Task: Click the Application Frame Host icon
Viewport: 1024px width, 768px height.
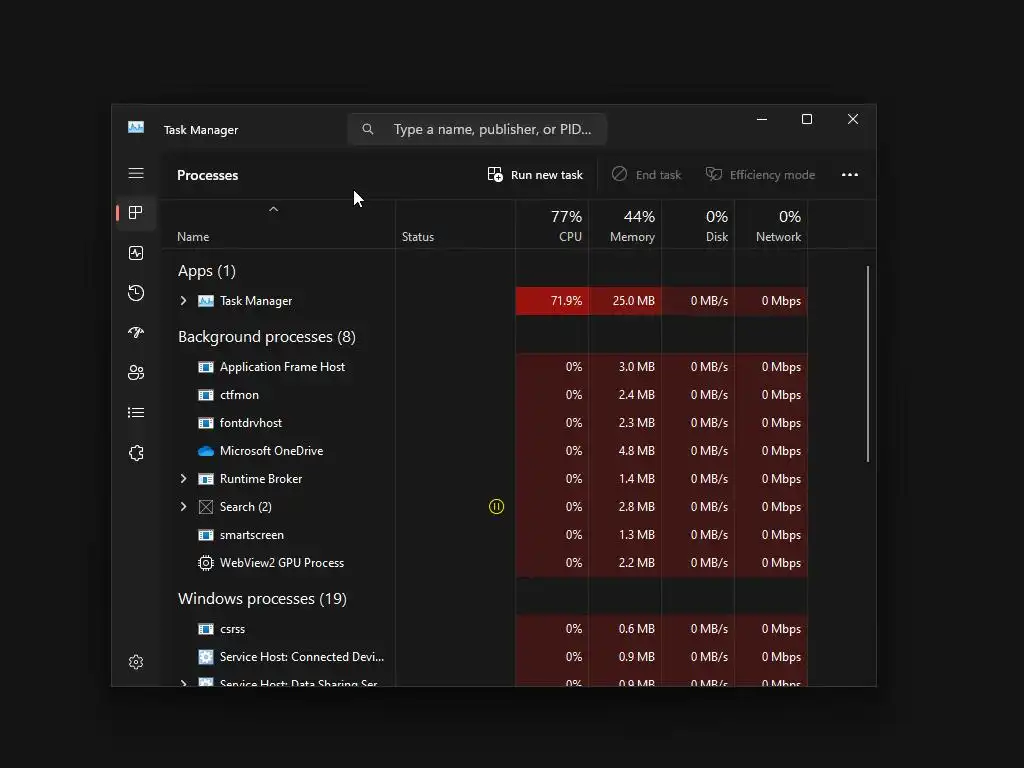Action: tap(206, 367)
